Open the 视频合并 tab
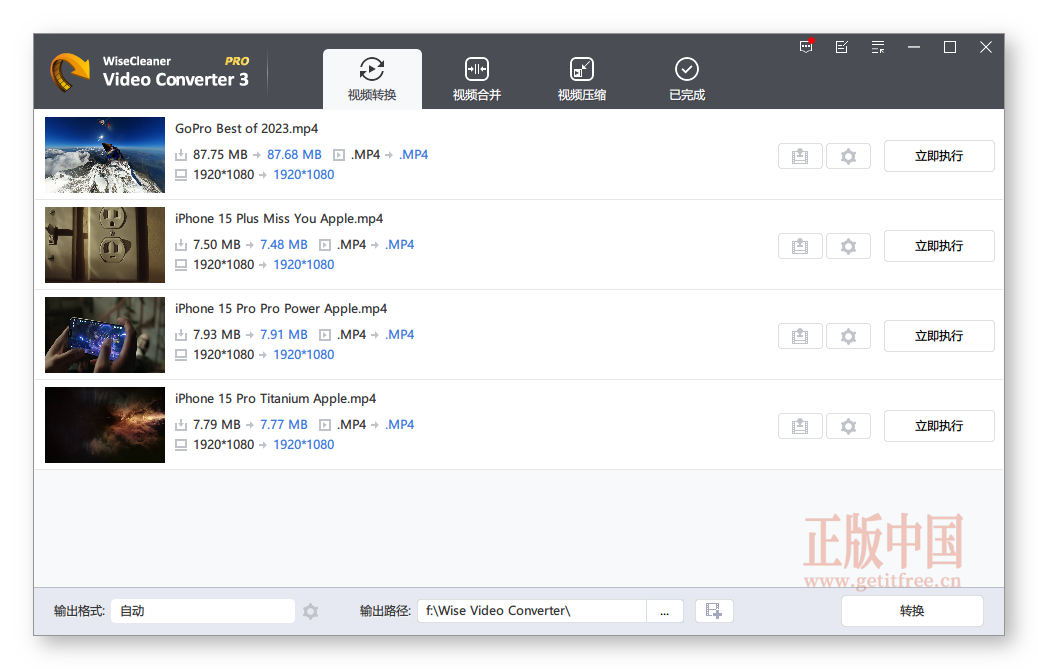This screenshot has height=669, width=1038. 477,79
